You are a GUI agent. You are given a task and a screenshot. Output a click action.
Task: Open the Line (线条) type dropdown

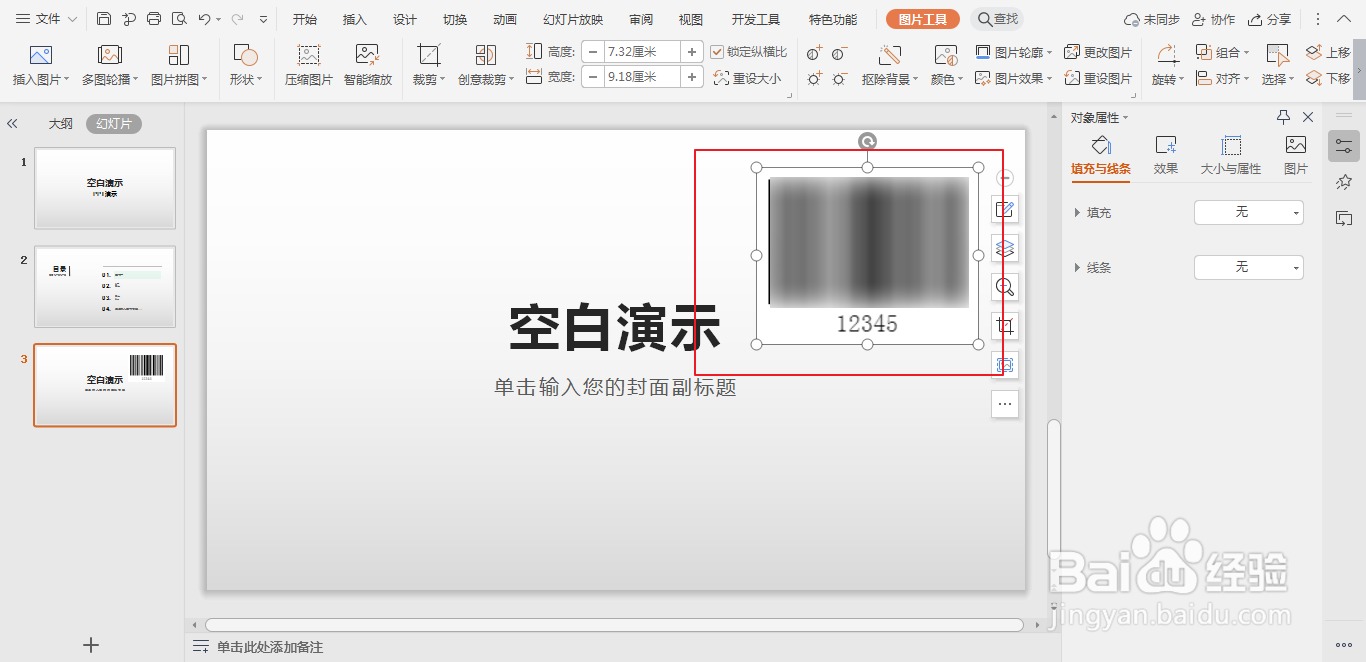point(1249,267)
